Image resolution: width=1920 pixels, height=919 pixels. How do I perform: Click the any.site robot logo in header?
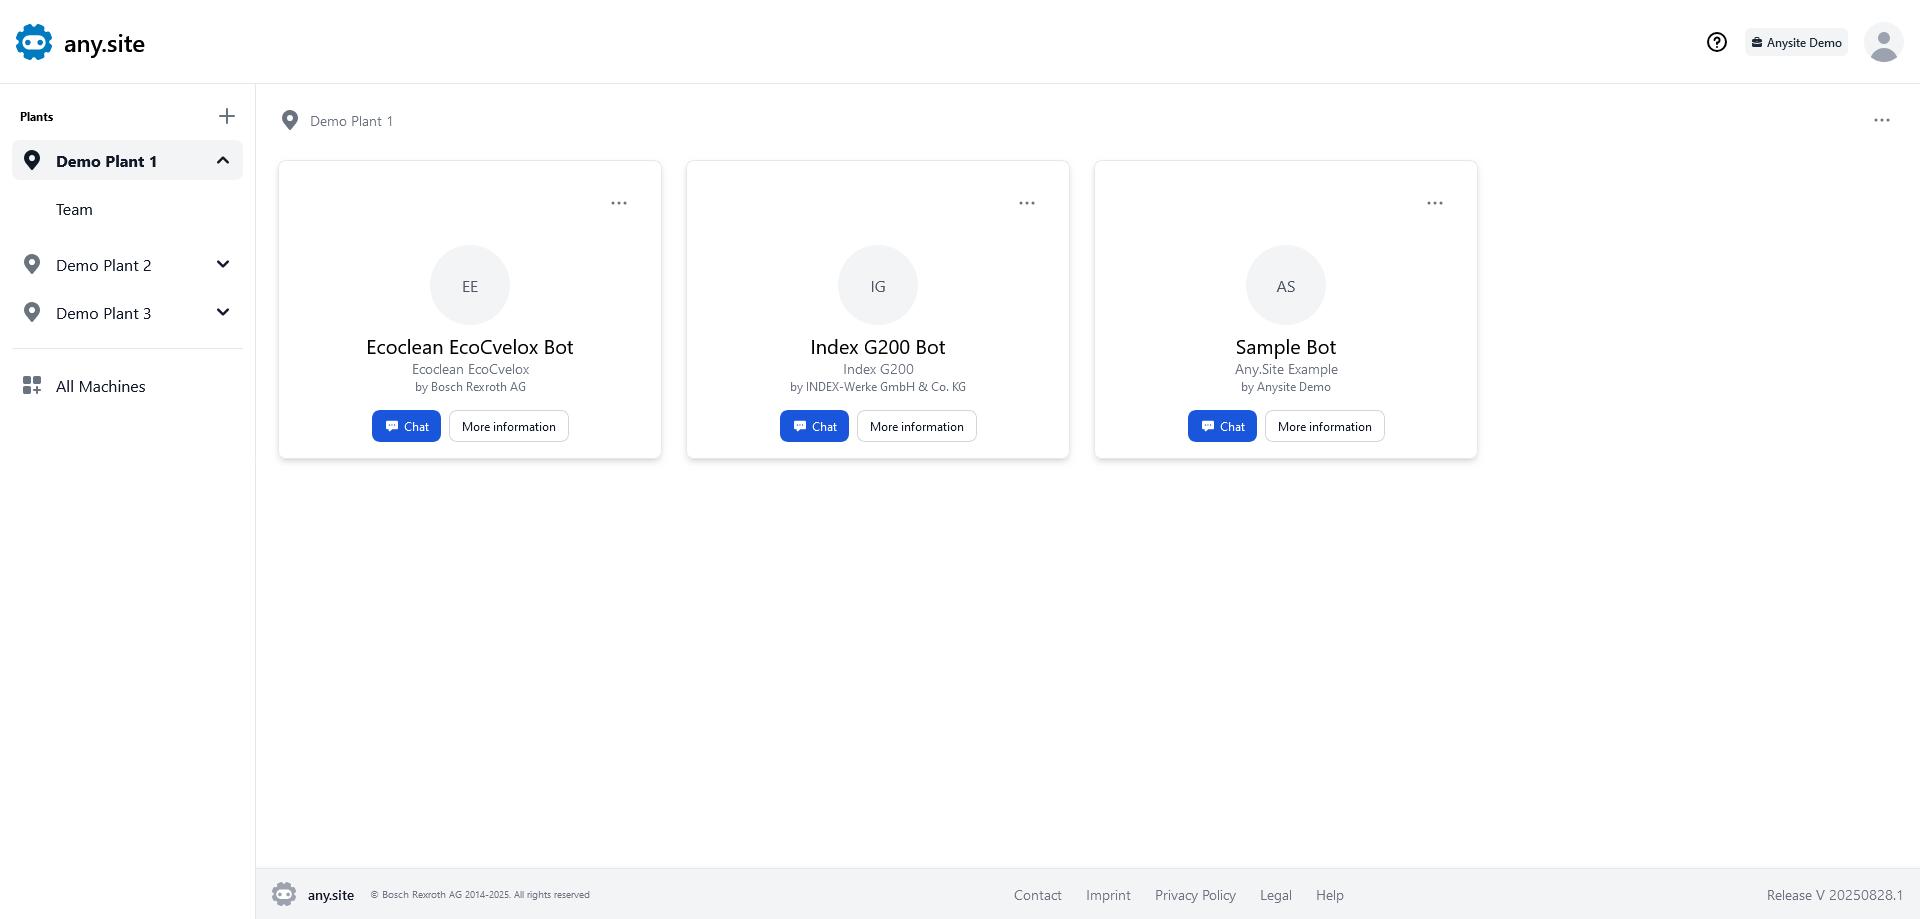(x=34, y=43)
